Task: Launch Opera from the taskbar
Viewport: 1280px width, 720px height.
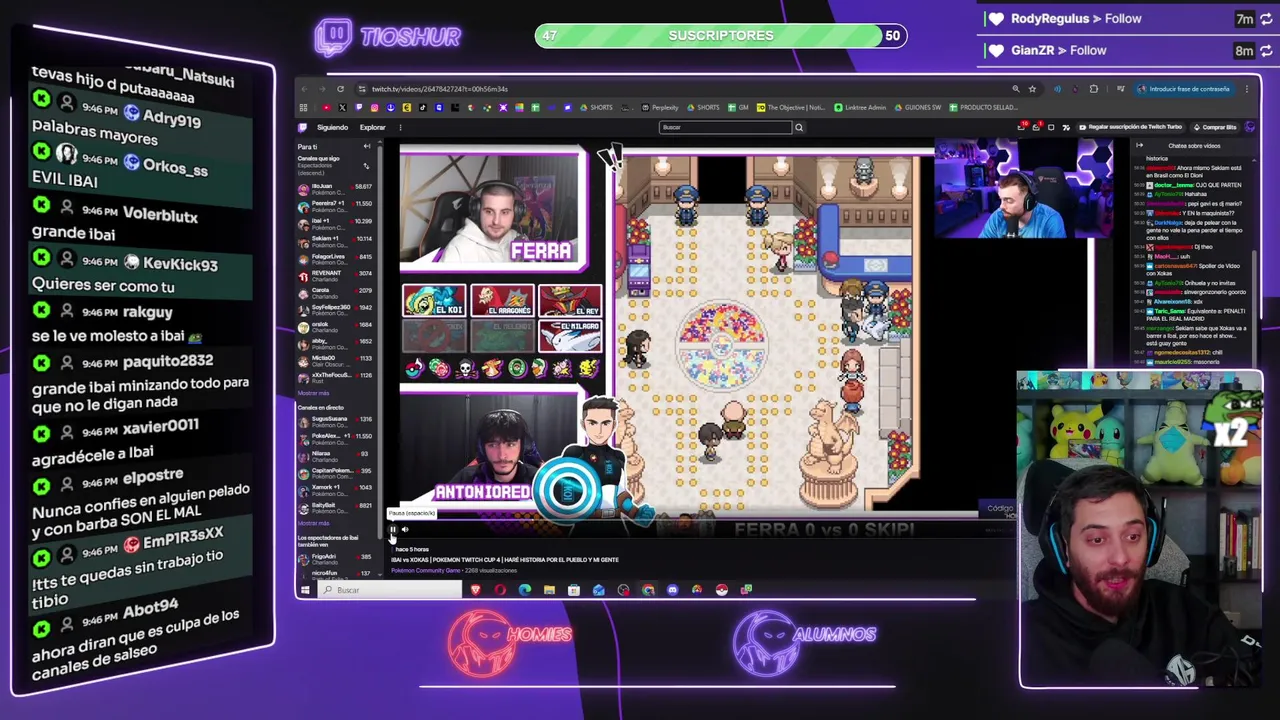Action: pos(500,590)
